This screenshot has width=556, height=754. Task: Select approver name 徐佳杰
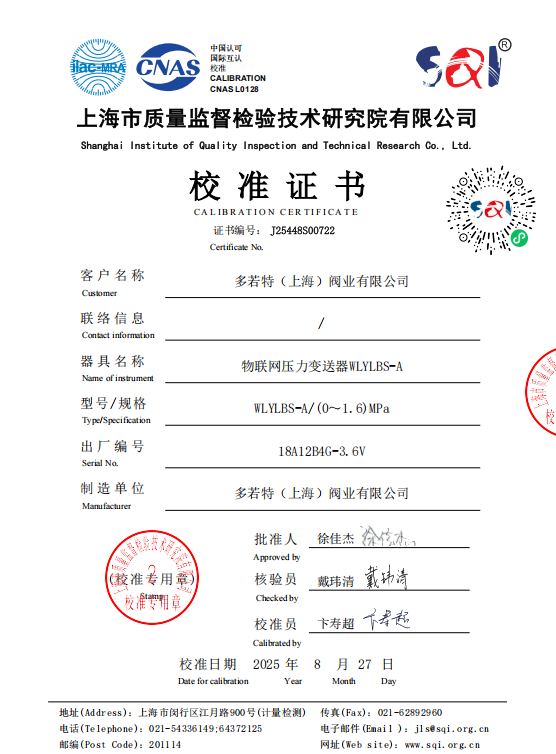coord(336,539)
